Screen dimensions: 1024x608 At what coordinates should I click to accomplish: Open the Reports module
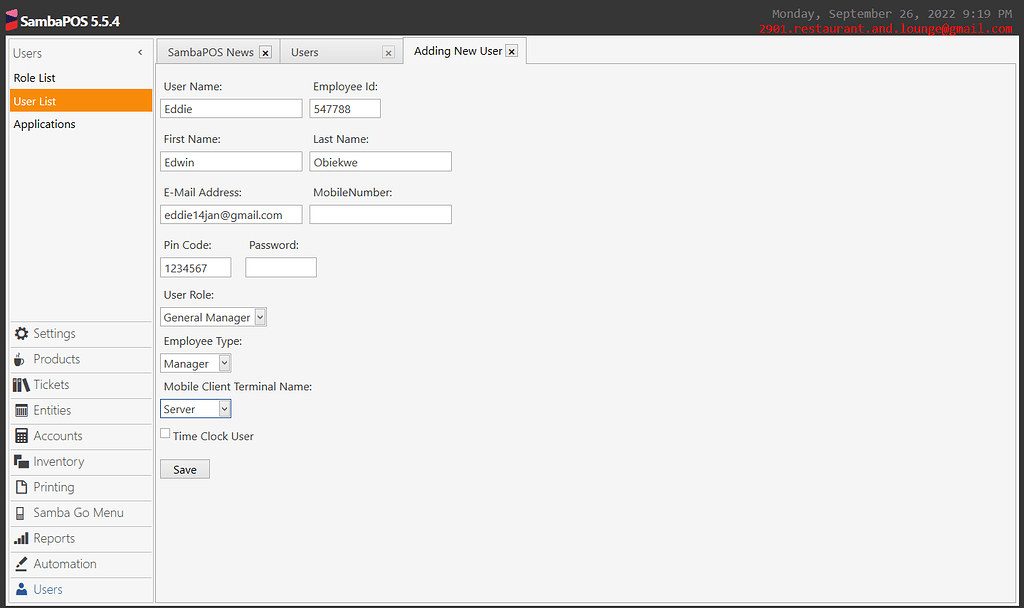[54, 538]
